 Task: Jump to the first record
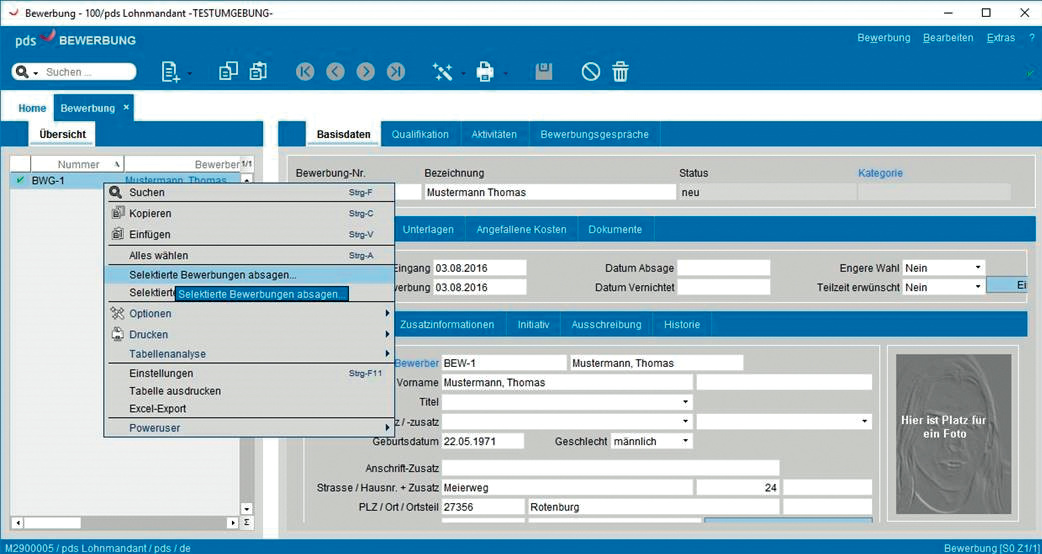(x=305, y=72)
